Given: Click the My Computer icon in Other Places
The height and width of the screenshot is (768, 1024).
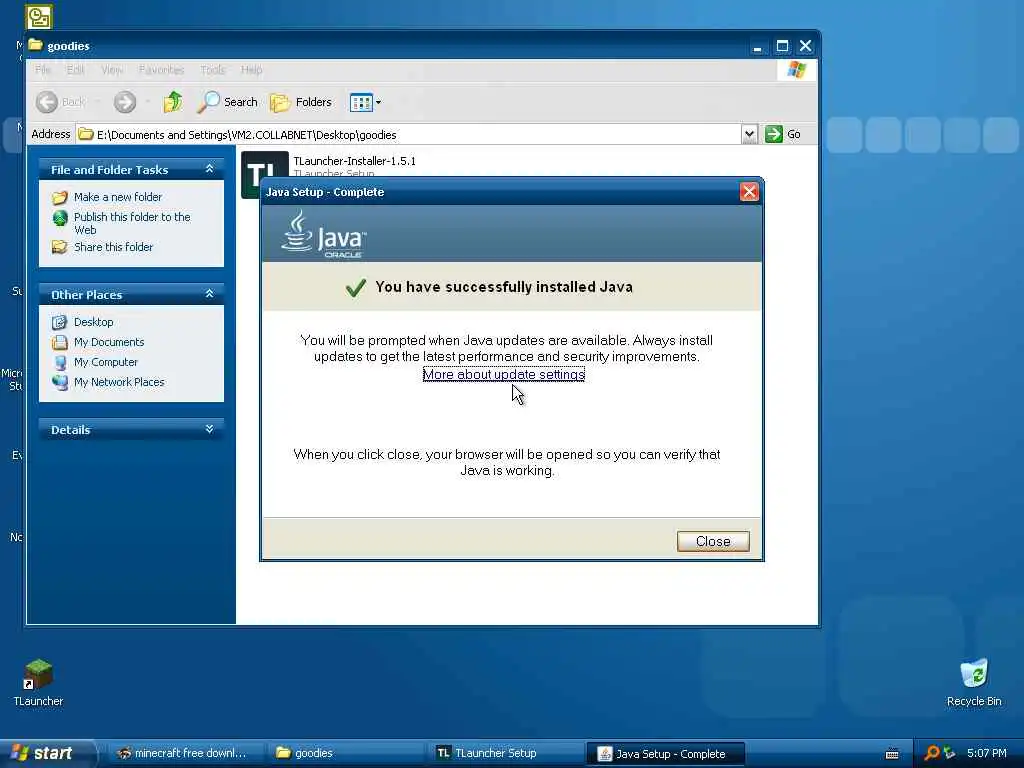Looking at the screenshot, I should (60, 362).
